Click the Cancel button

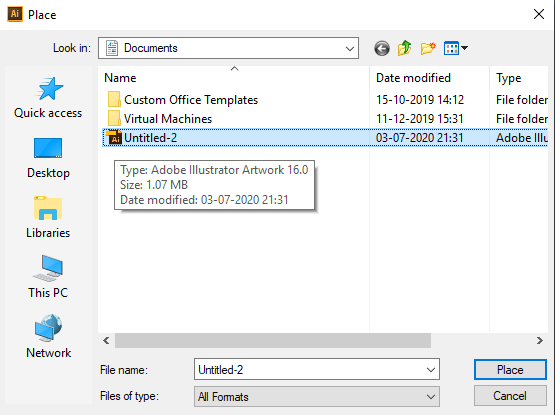(x=510, y=396)
